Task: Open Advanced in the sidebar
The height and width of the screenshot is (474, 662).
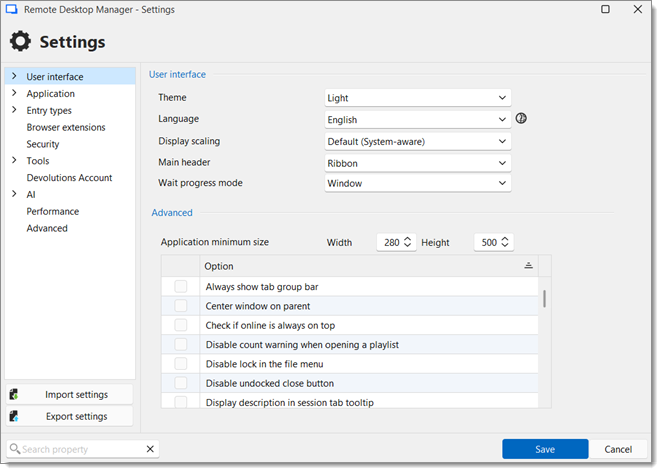Action: coord(47,228)
